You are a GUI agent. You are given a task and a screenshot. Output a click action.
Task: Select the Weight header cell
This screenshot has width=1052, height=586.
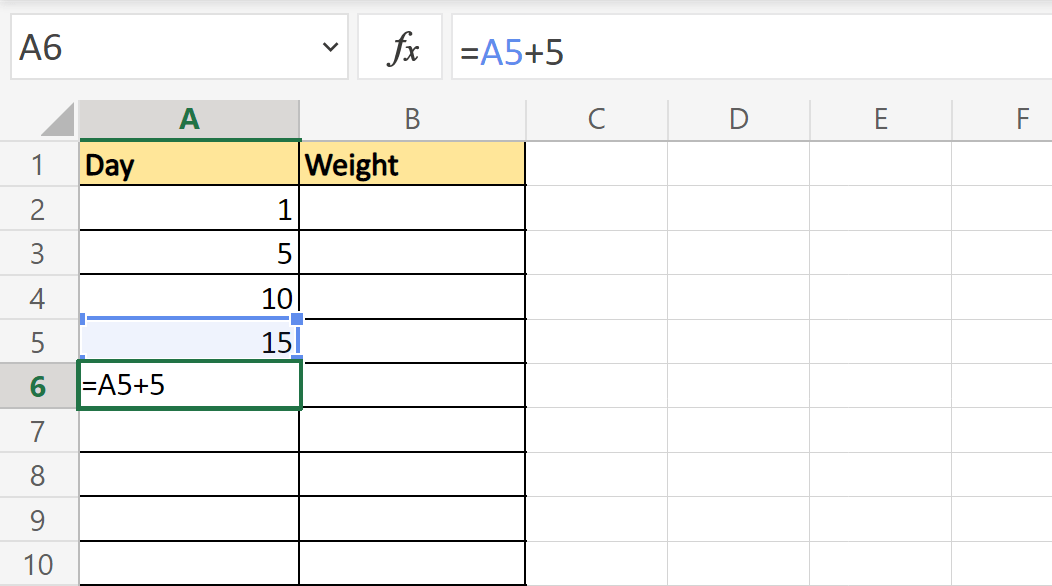coord(412,164)
